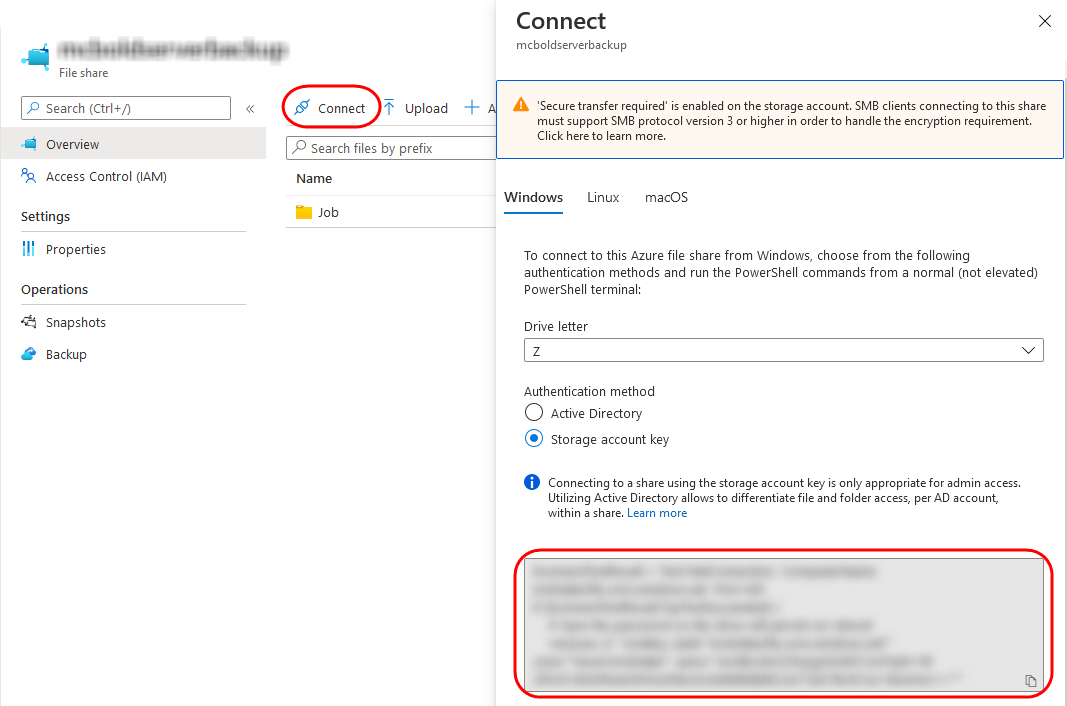The height and width of the screenshot is (706, 1067).
Task: Click the magnifier in sidebar search box
Action: 33,108
